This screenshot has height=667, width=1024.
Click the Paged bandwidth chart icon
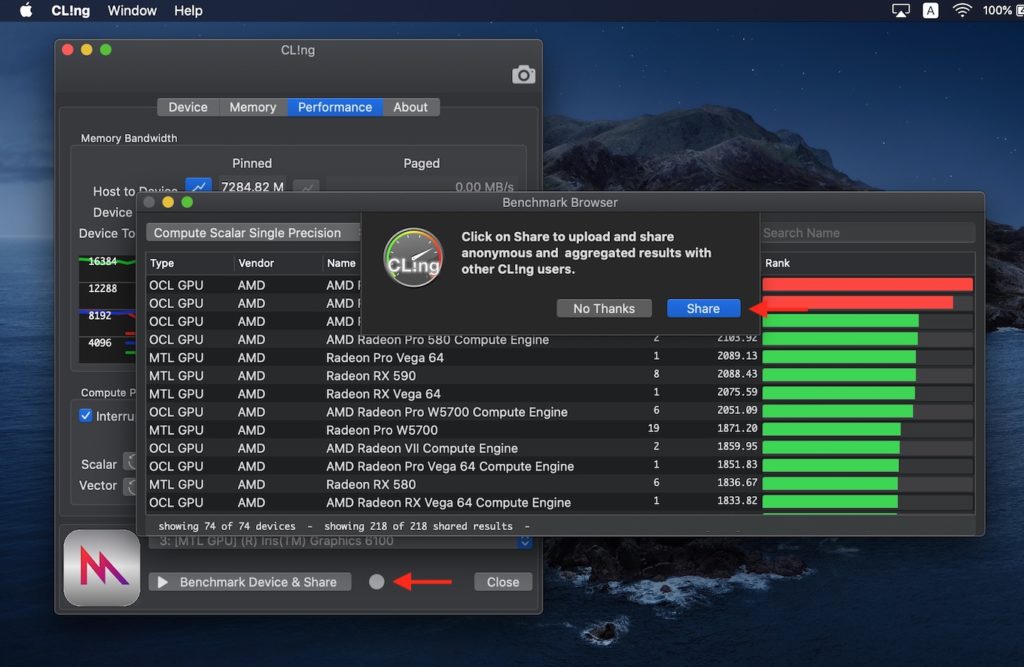(x=306, y=187)
